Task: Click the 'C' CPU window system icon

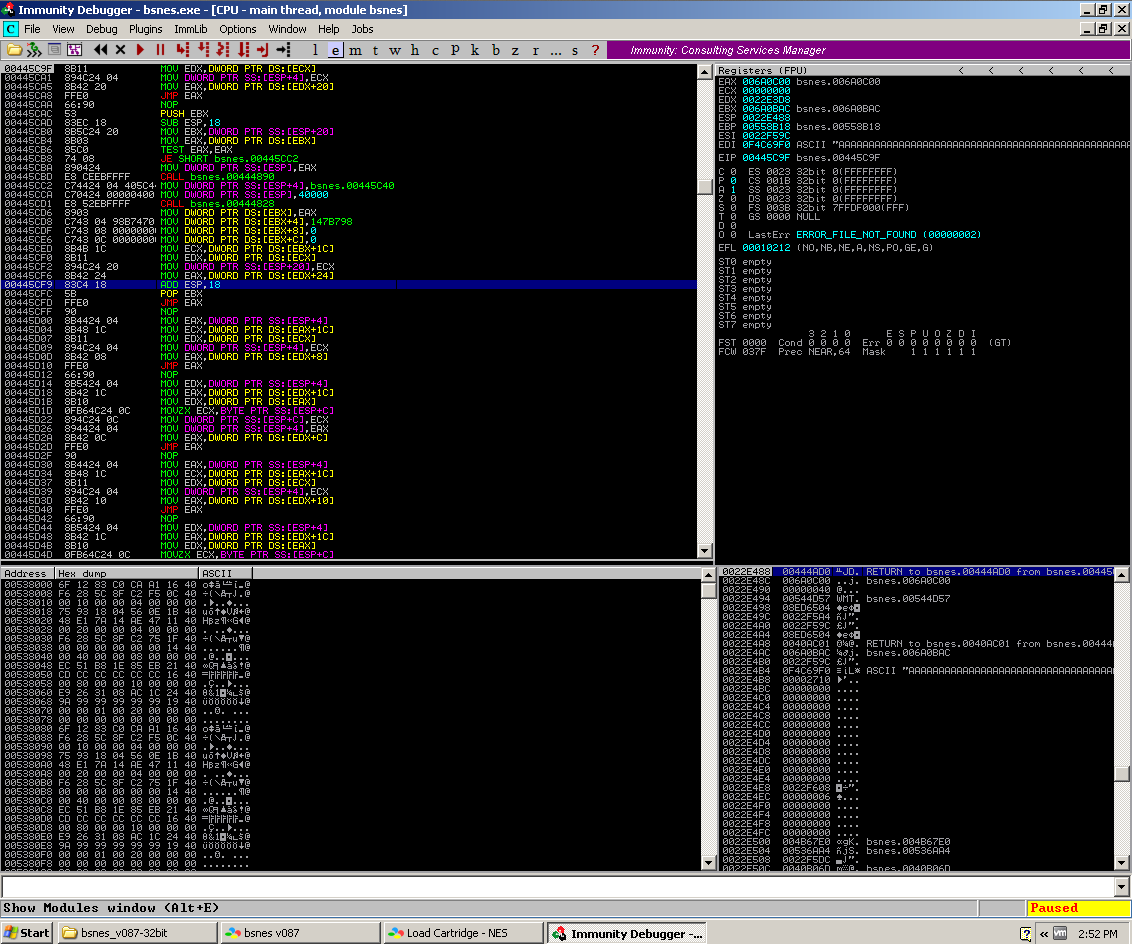Action: [11, 29]
